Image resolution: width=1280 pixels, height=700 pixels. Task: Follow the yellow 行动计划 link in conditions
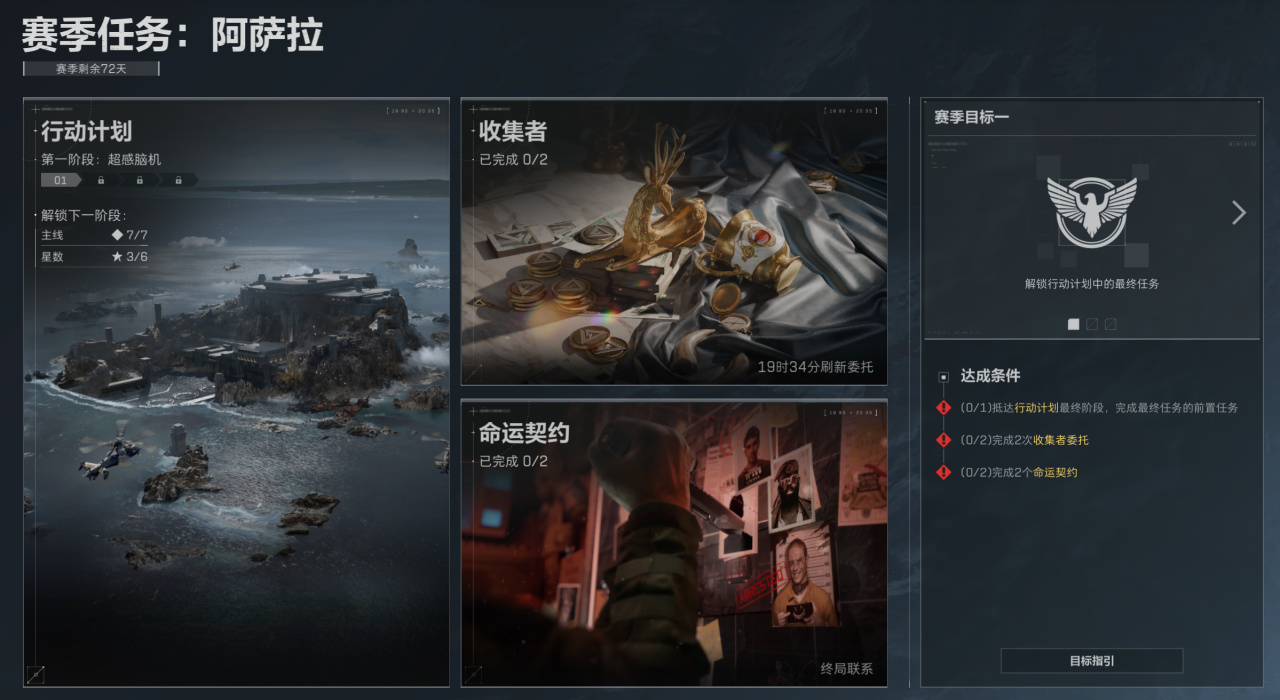pyautogui.click(x=1036, y=408)
